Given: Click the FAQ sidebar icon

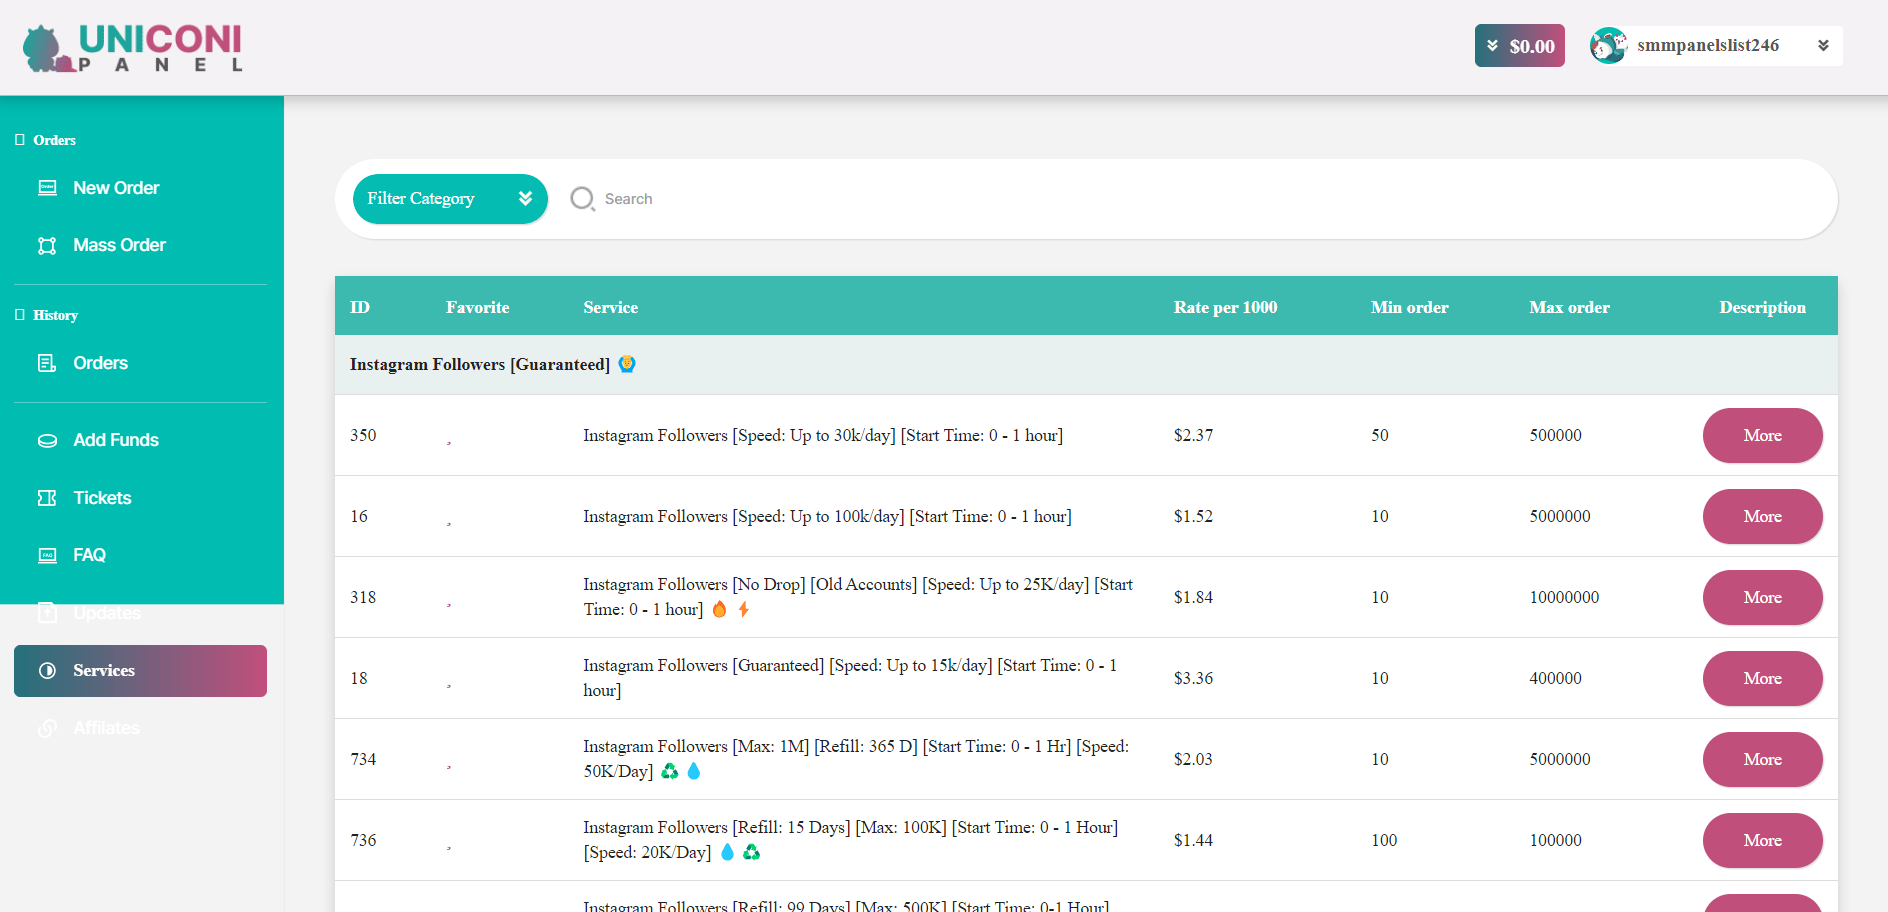Looking at the screenshot, I should click(47, 556).
